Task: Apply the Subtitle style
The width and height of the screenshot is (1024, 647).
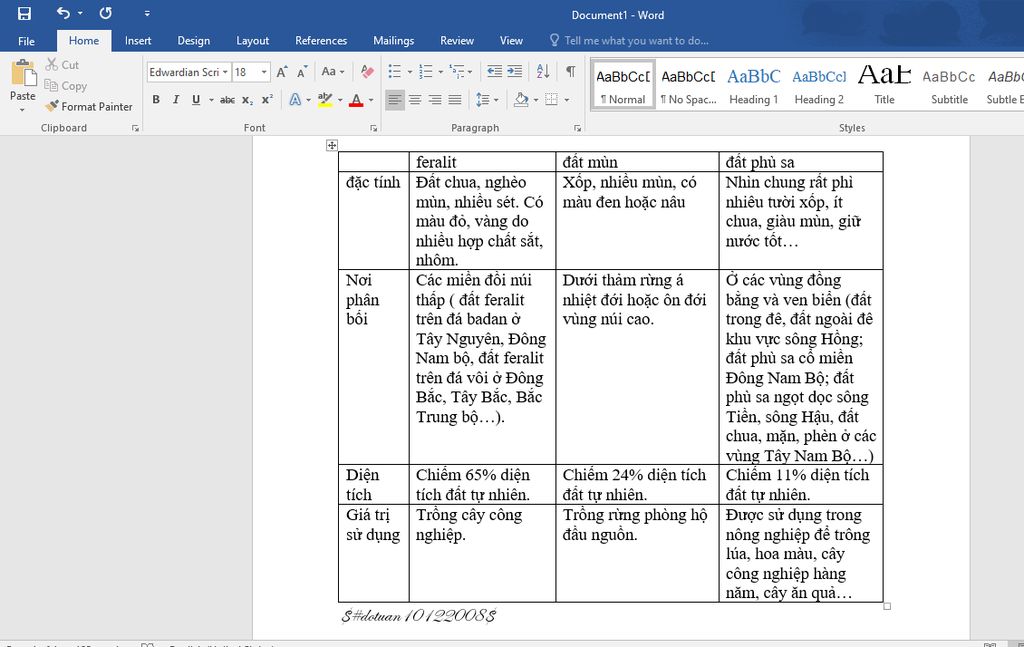Action: (949, 85)
